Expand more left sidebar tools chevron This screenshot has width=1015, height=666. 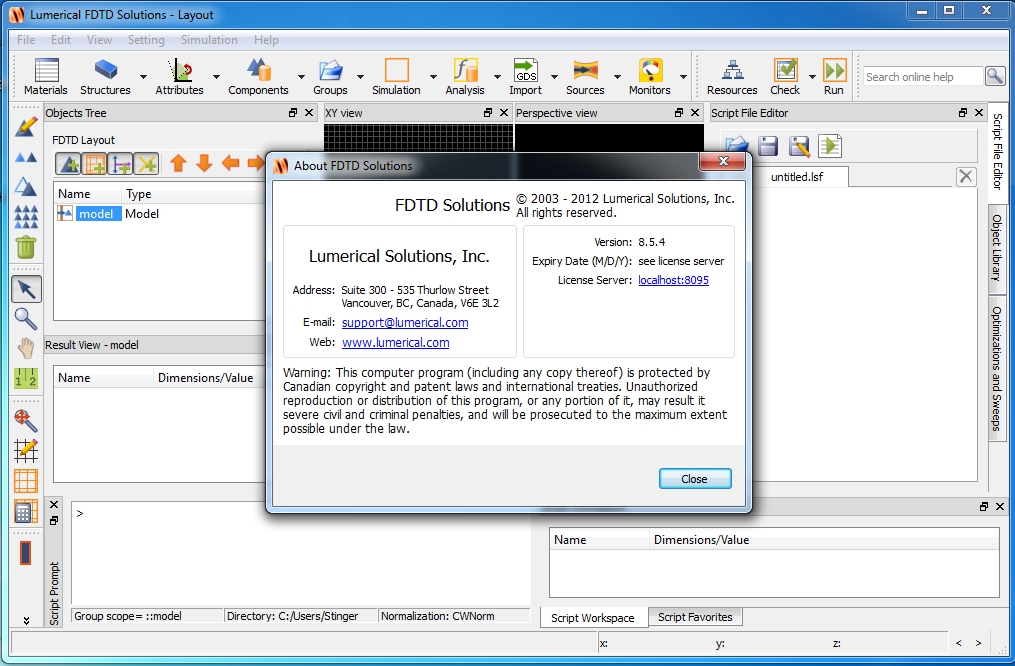(26, 621)
